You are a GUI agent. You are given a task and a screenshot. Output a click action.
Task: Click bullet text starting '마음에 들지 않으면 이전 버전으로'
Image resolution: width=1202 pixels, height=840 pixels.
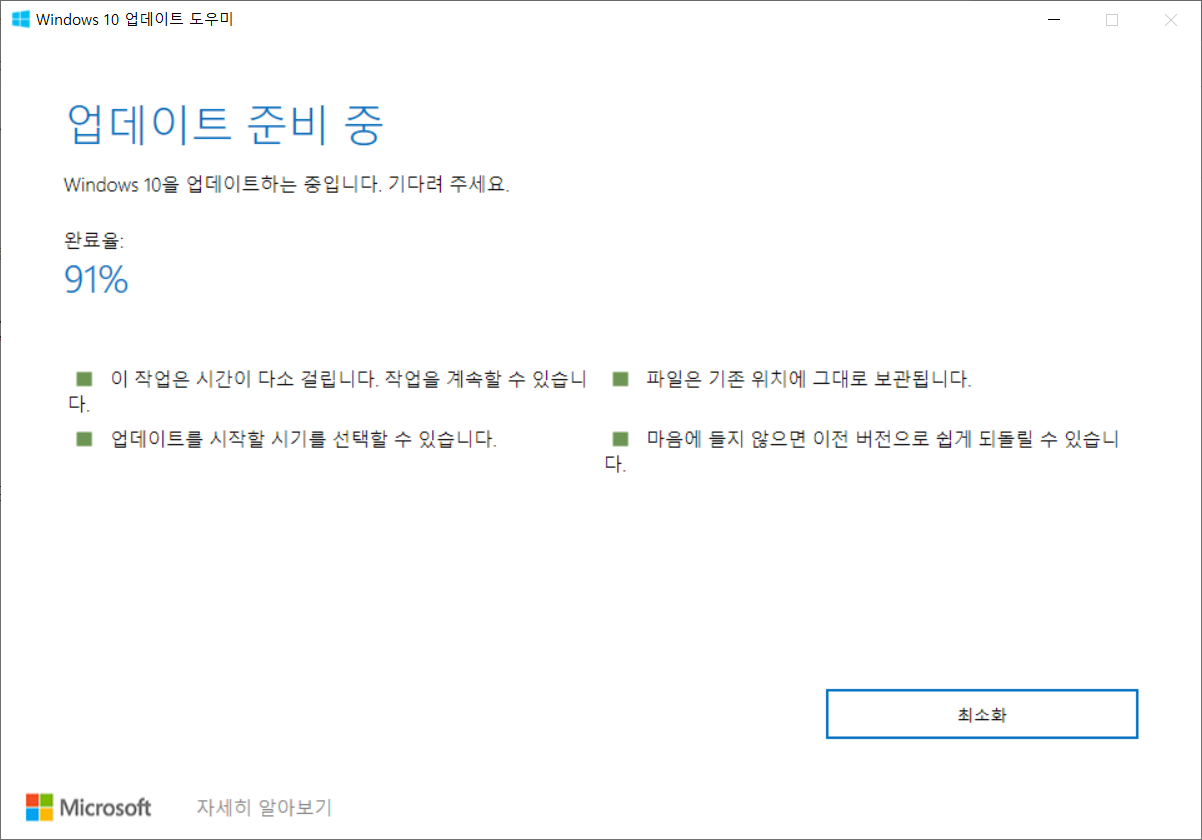[x=862, y=452]
